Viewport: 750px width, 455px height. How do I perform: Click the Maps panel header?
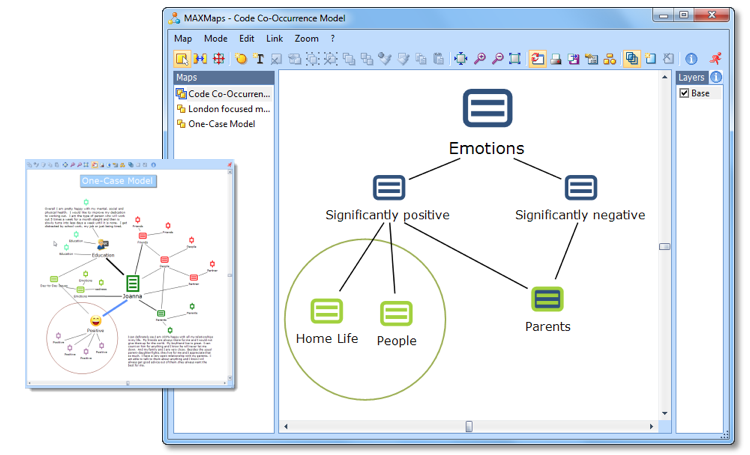(224, 78)
